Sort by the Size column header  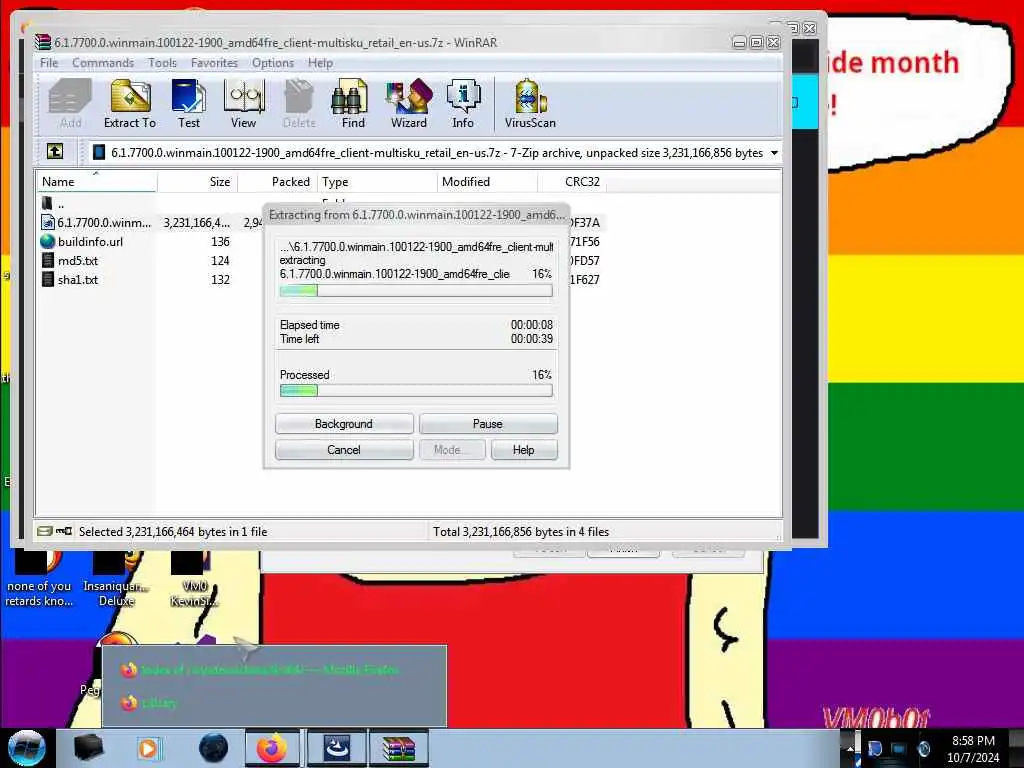197,182
